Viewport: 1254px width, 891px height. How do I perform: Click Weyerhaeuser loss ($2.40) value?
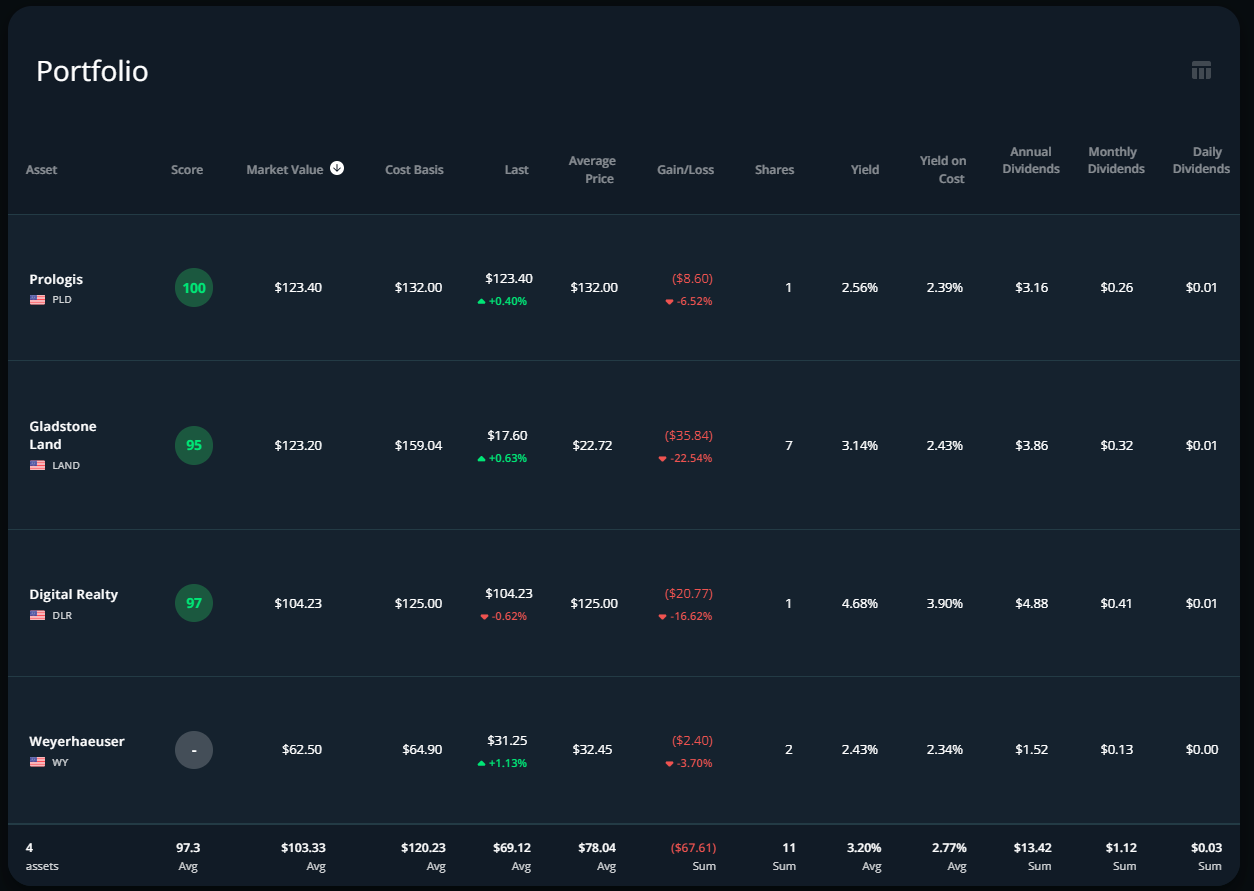(692, 740)
